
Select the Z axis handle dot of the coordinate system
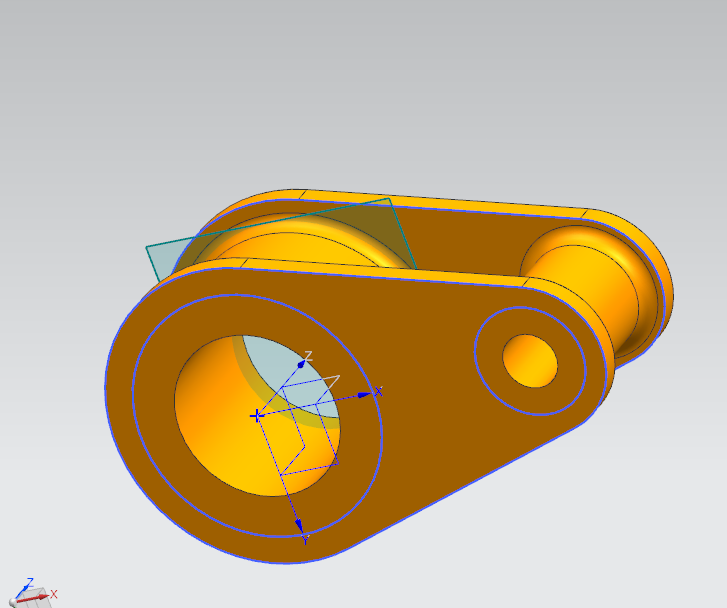[x=300, y=365]
